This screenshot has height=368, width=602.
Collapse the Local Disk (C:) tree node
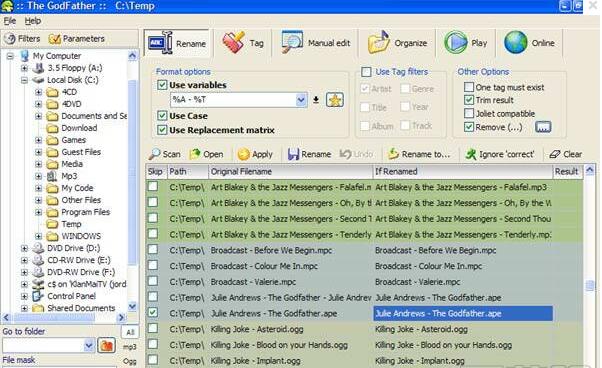(x=24, y=80)
